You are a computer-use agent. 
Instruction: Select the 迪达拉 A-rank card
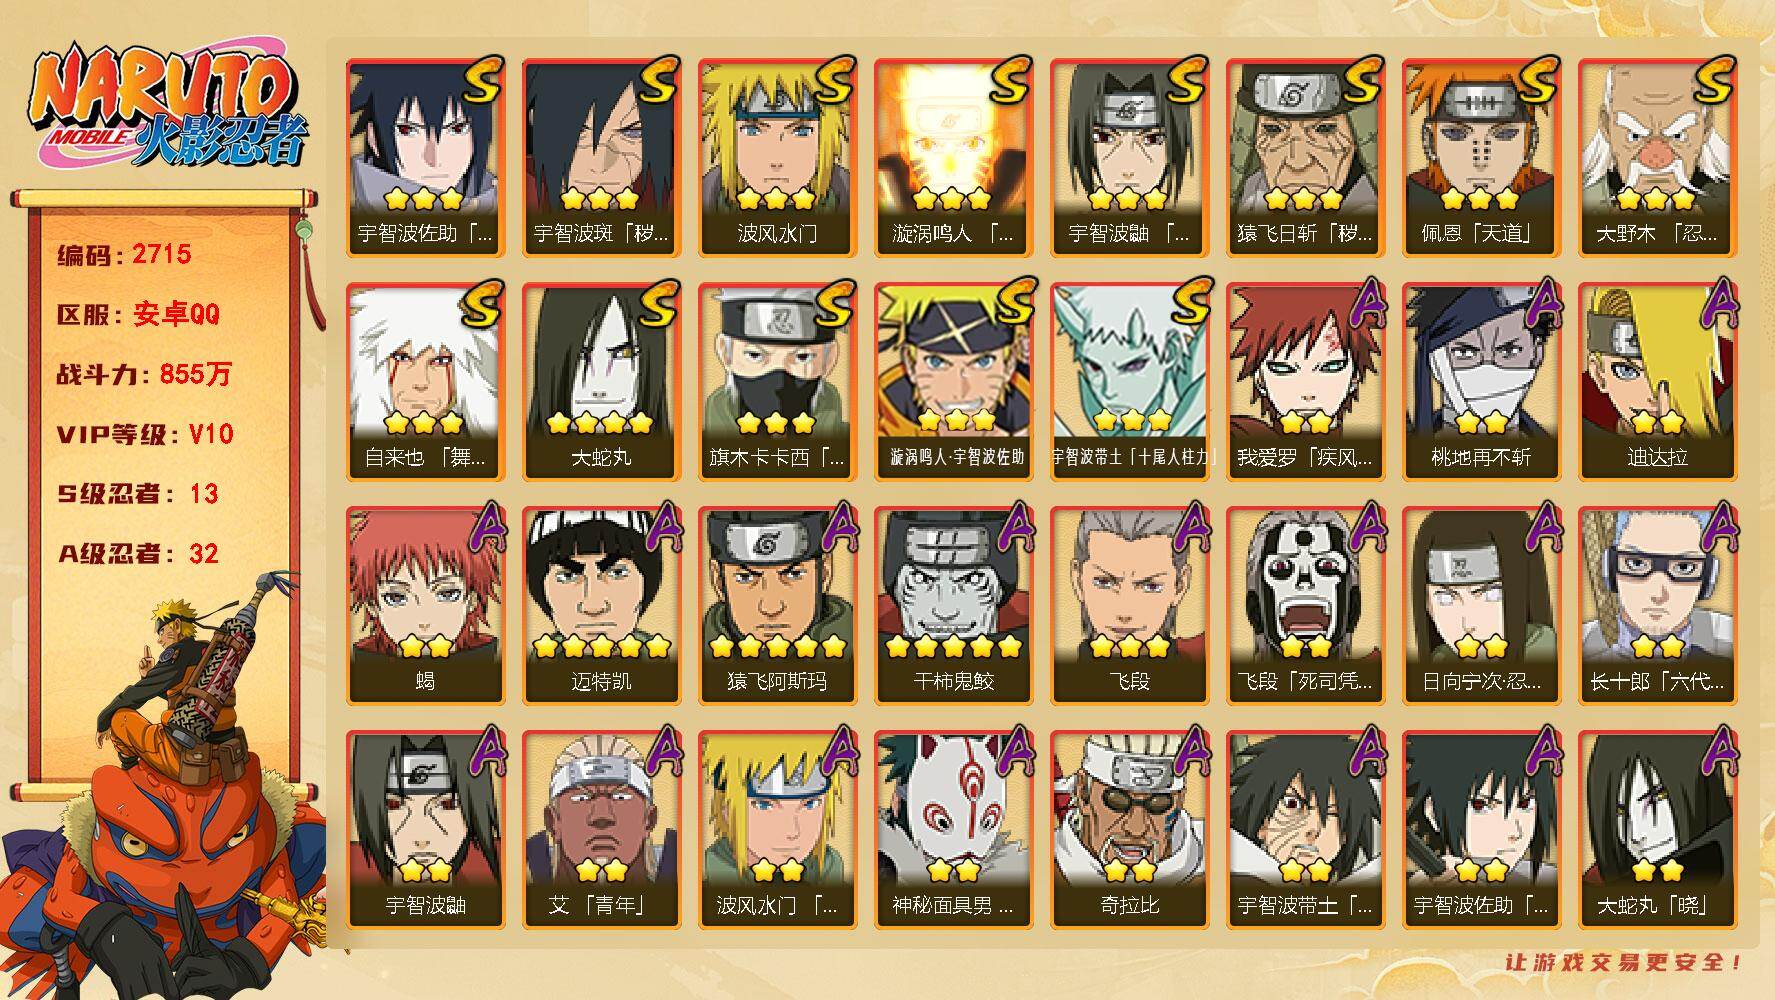click(x=1657, y=382)
